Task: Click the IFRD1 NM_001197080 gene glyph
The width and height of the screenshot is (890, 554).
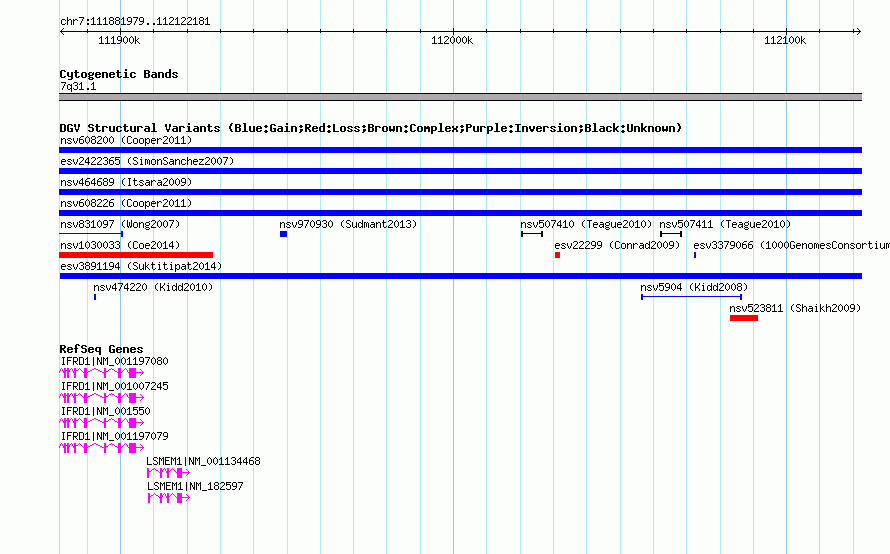Action: coord(102,373)
